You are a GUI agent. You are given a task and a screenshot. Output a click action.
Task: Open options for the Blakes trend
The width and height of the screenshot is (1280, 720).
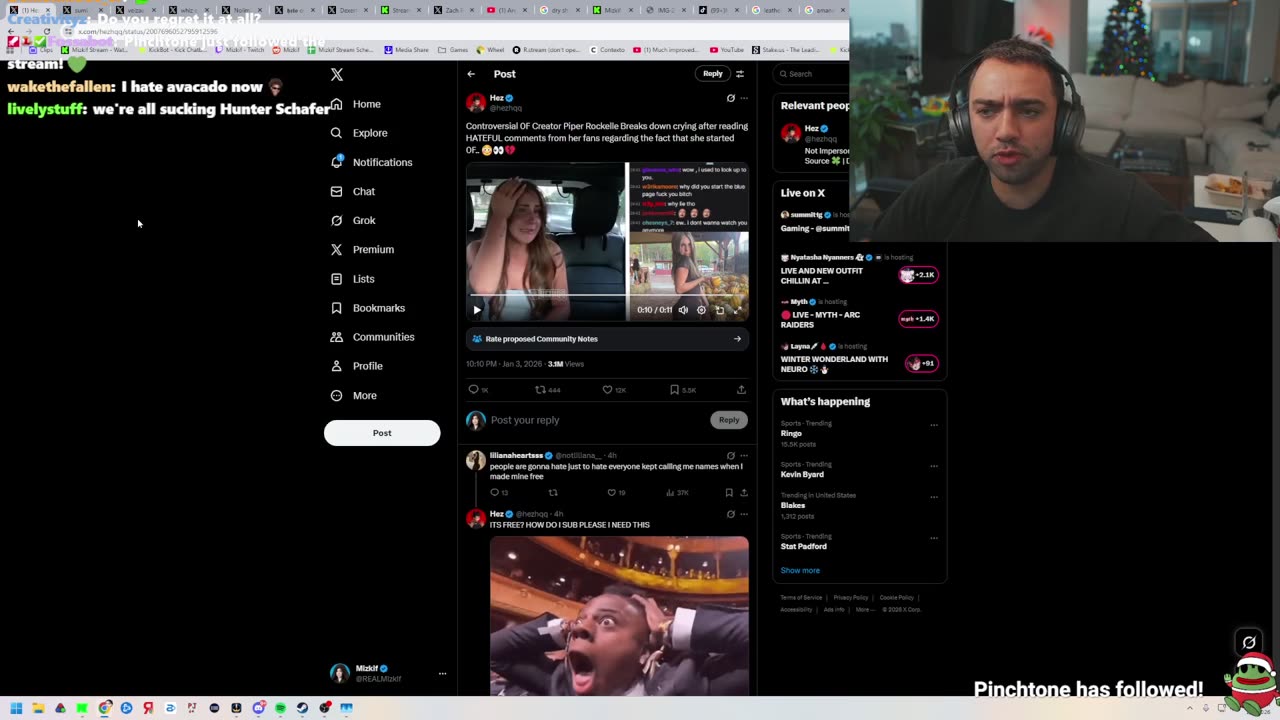click(934, 497)
